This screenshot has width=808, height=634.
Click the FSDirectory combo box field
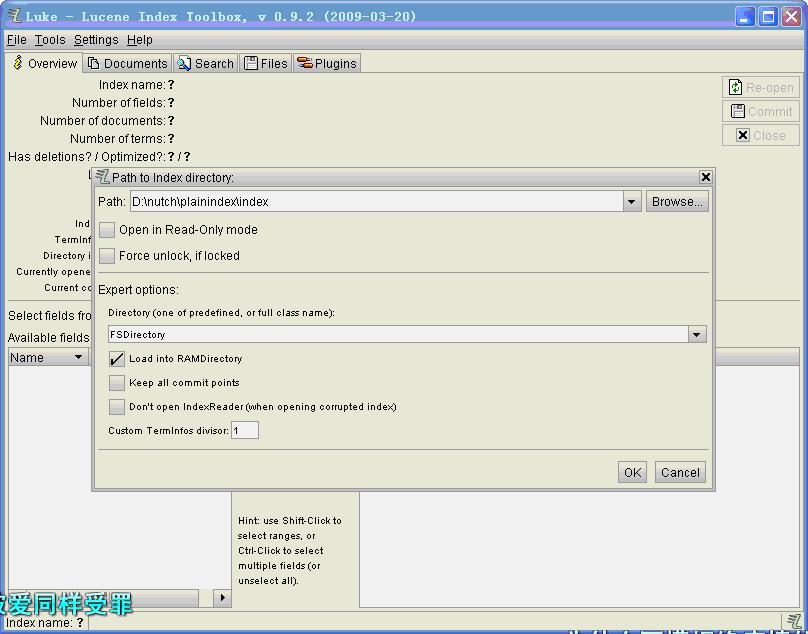(398, 335)
